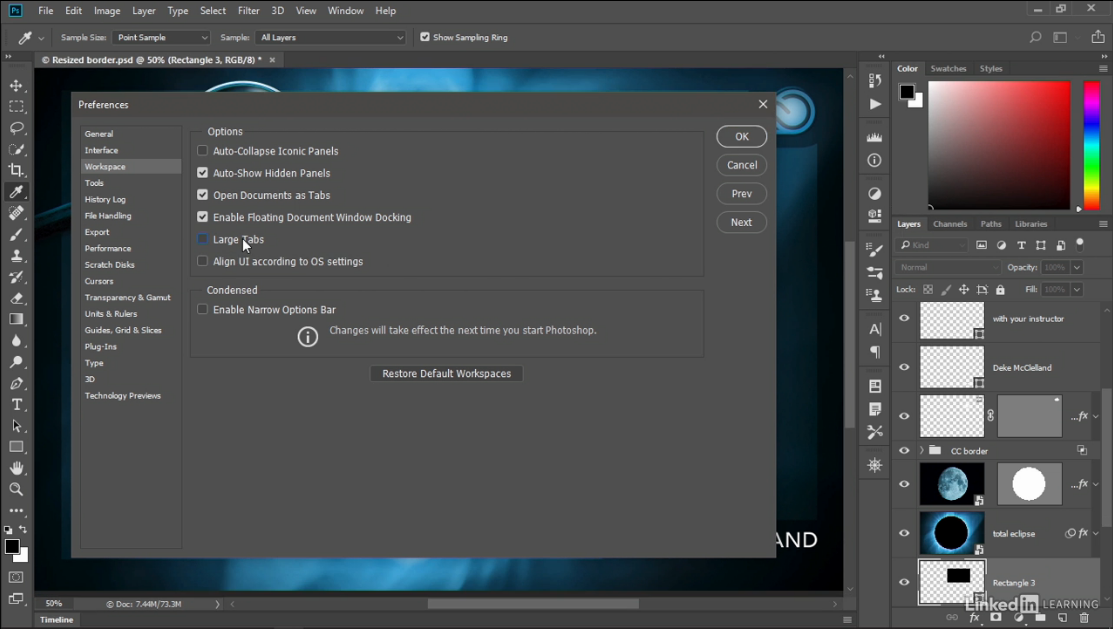Open the Filter menu

point(248,11)
